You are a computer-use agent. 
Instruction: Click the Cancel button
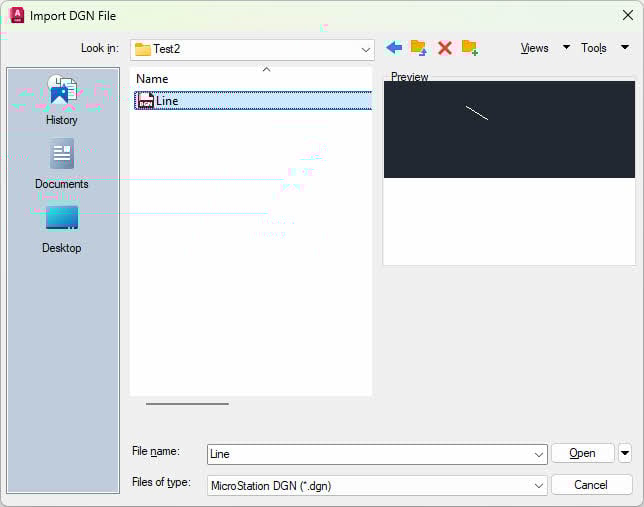click(591, 485)
